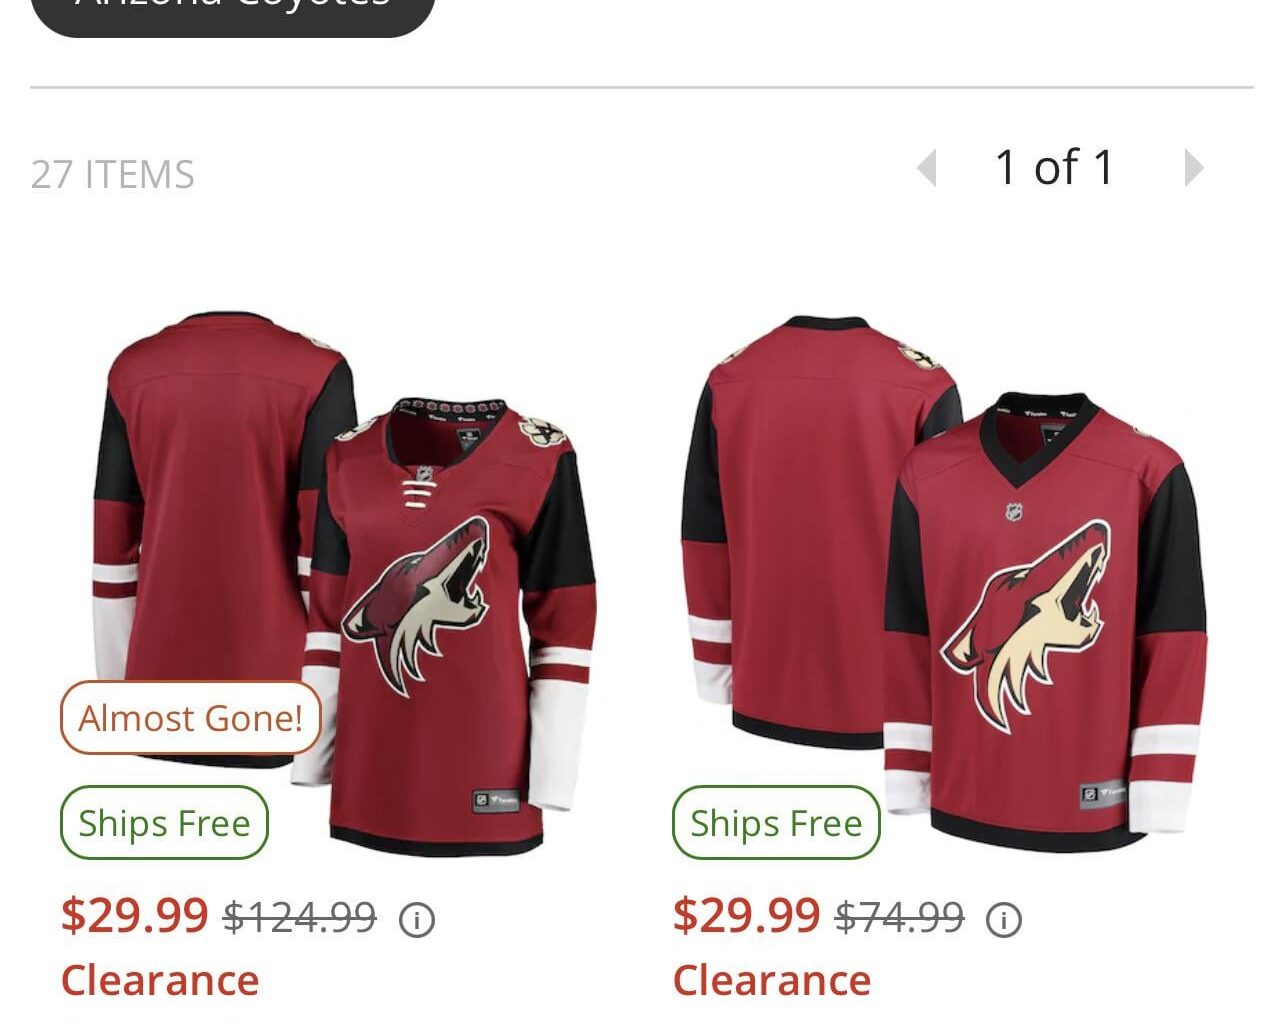
Task: Open the page selector showing 1 of 1
Action: coord(1052,167)
